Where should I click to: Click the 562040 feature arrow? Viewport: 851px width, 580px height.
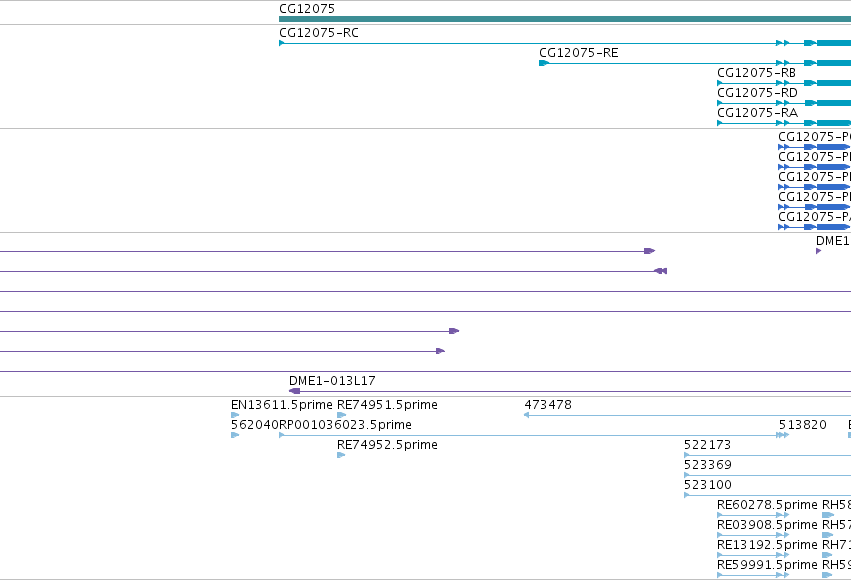click(x=235, y=435)
